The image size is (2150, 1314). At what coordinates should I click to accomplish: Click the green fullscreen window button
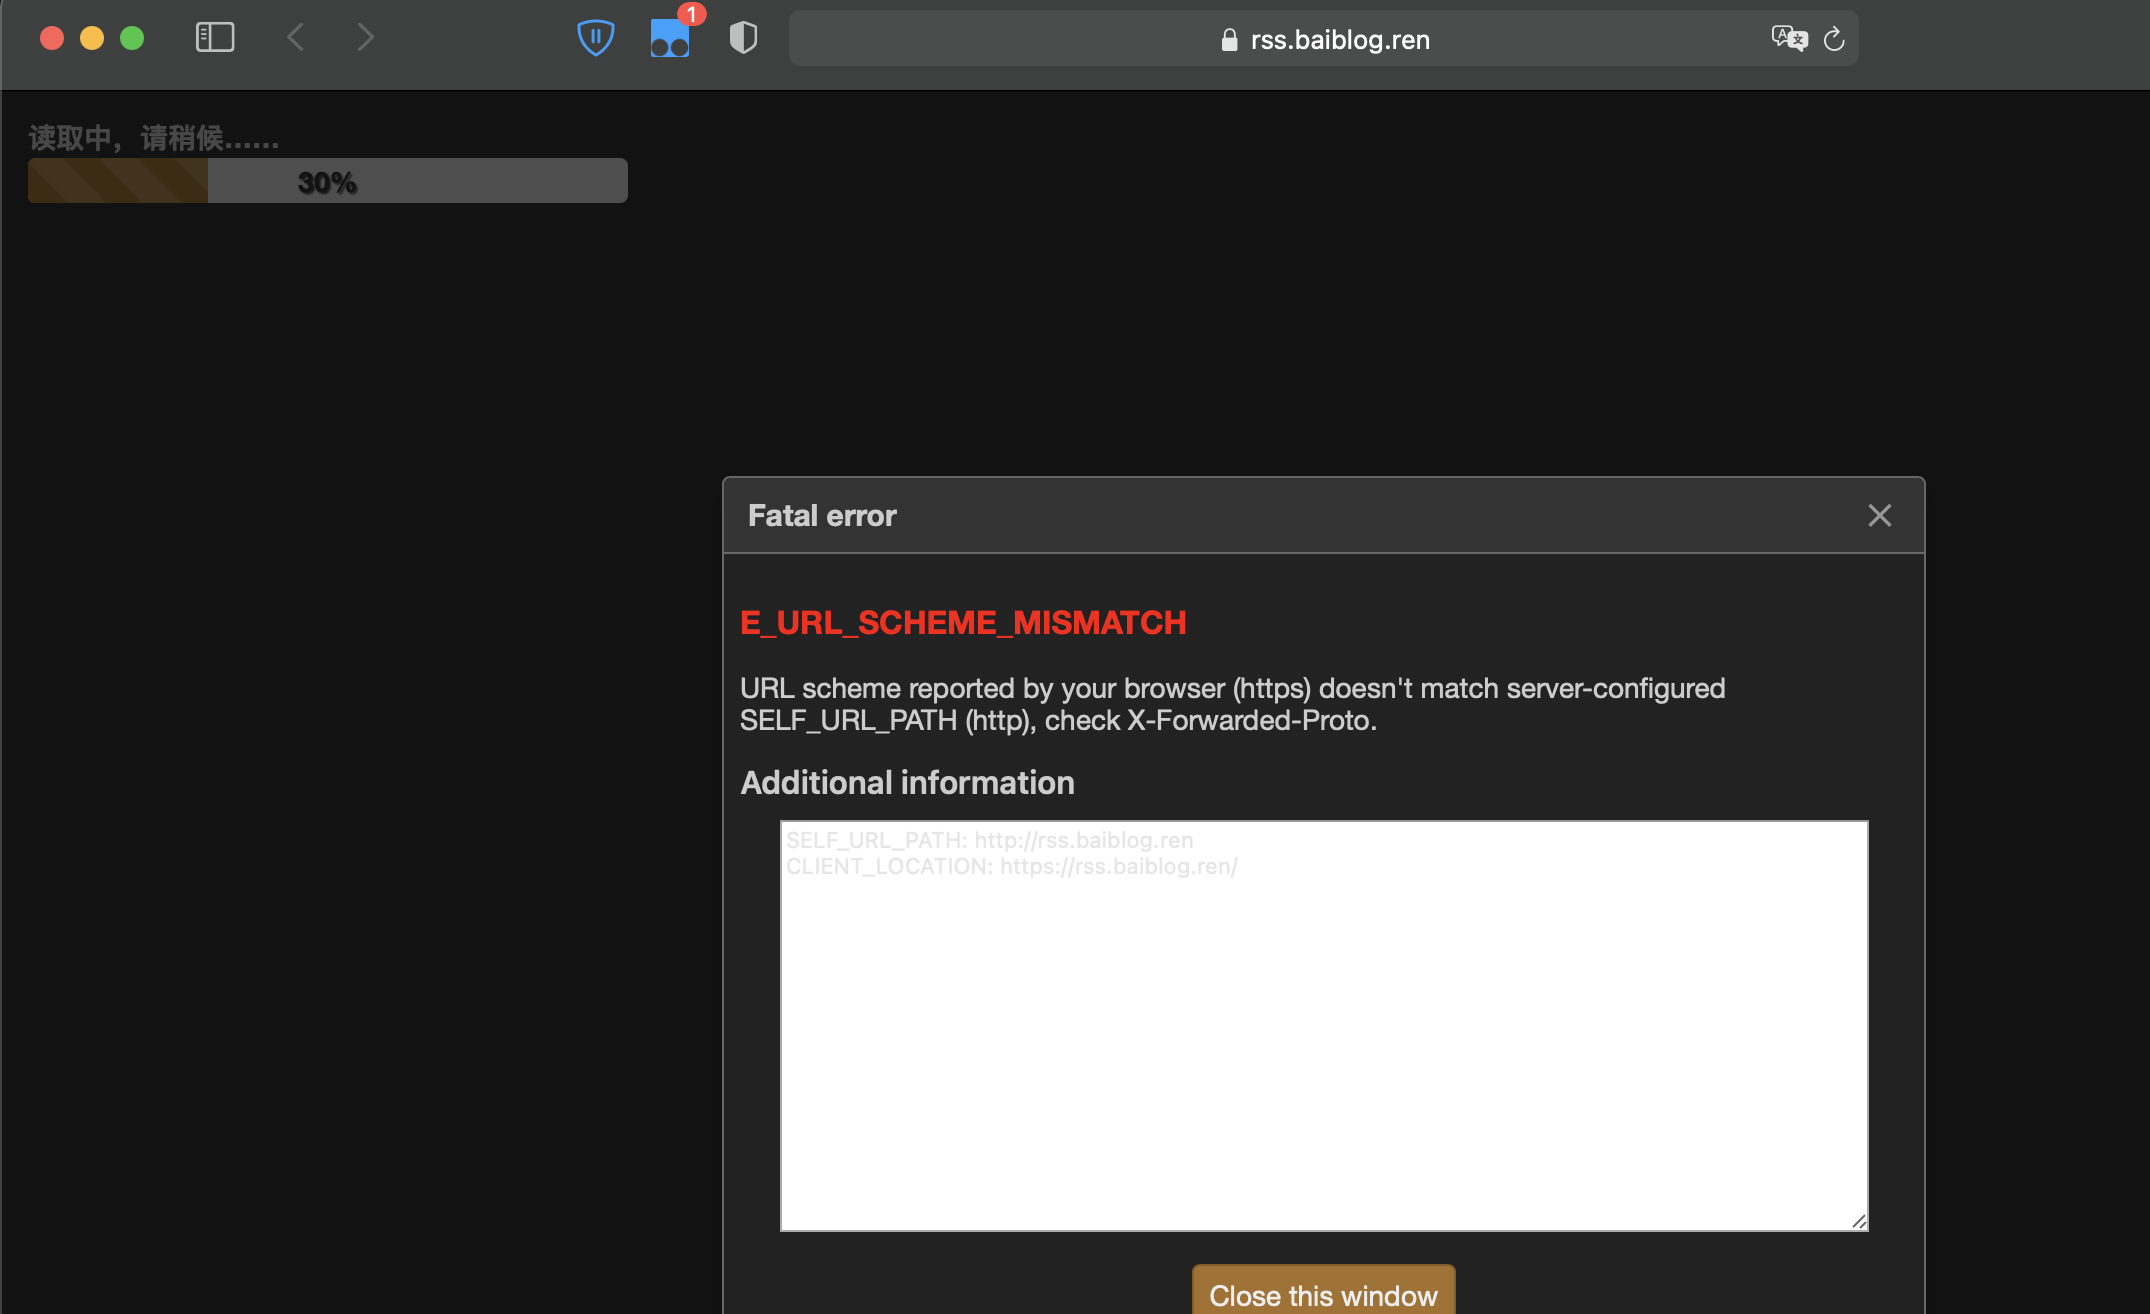pos(132,38)
